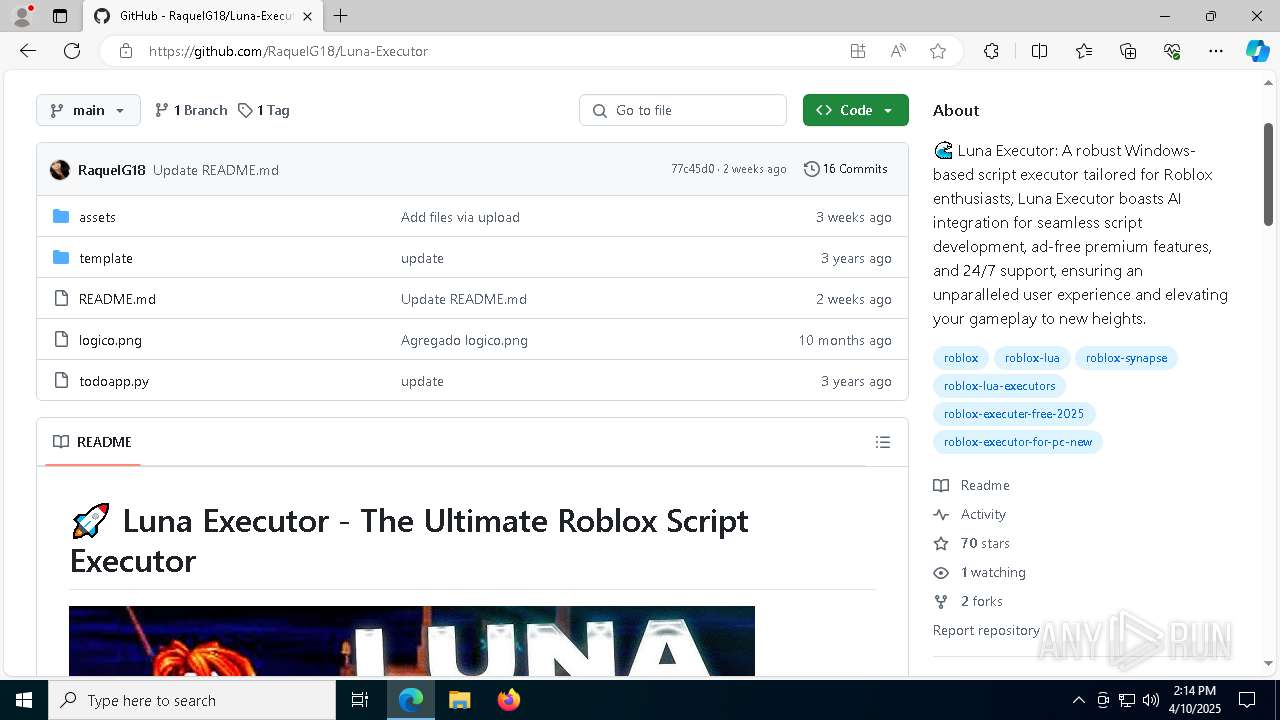View the 1 watching list
The height and width of the screenshot is (720, 1280).
pos(979,572)
